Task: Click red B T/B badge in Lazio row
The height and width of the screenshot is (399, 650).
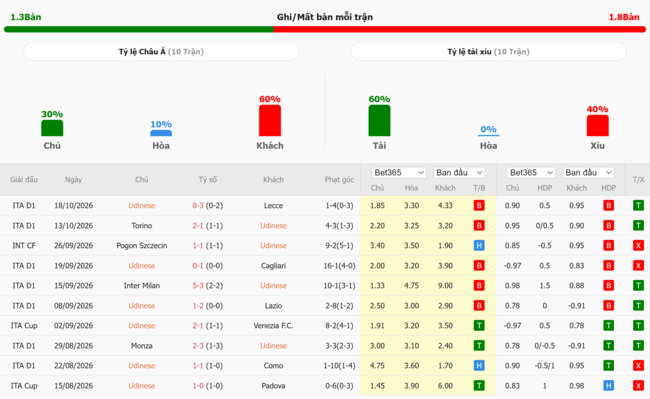Action: tap(479, 306)
